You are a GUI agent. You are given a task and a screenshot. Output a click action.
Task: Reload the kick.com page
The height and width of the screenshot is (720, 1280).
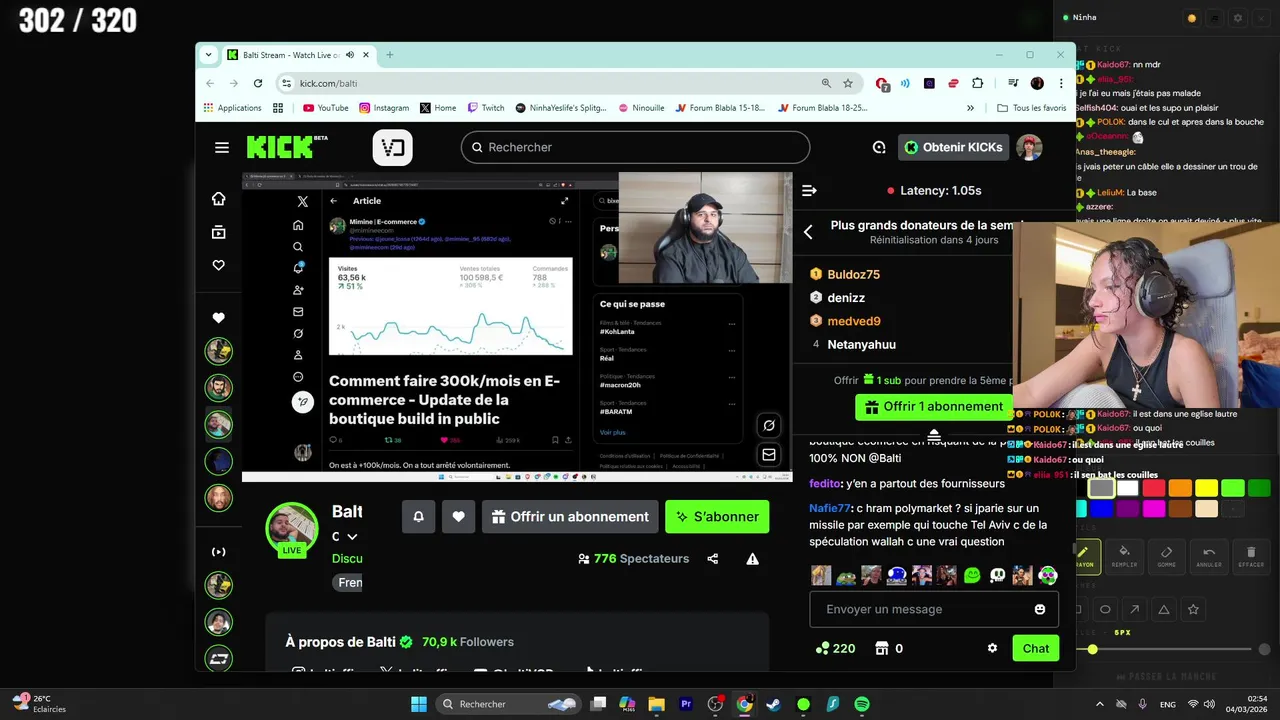tap(258, 83)
